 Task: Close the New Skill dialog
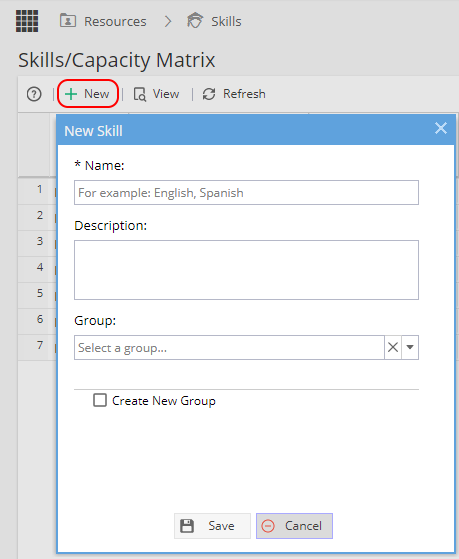point(441,128)
